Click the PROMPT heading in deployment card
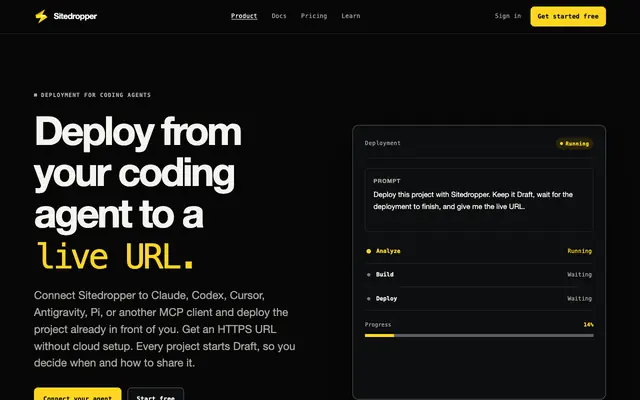 coord(387,181)
